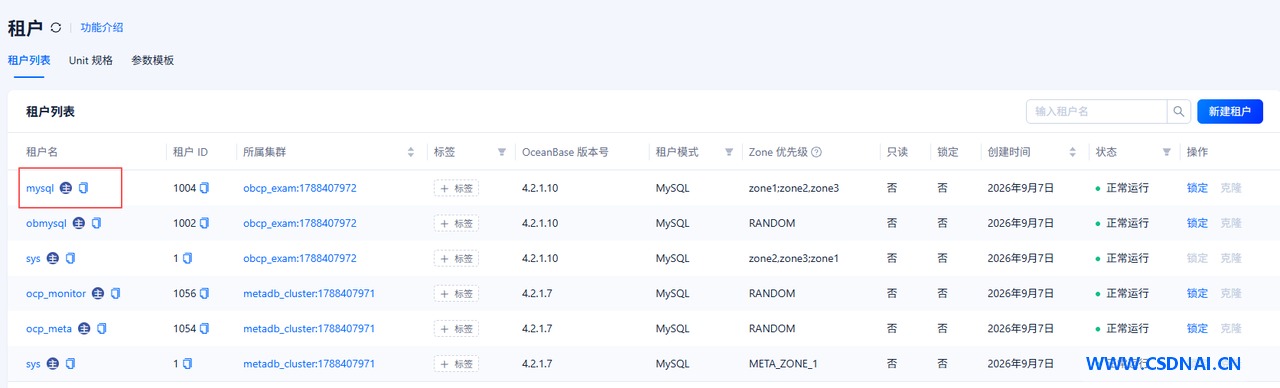Copy sys tenant name in metadb_cluster row

[x=71, y=363]
